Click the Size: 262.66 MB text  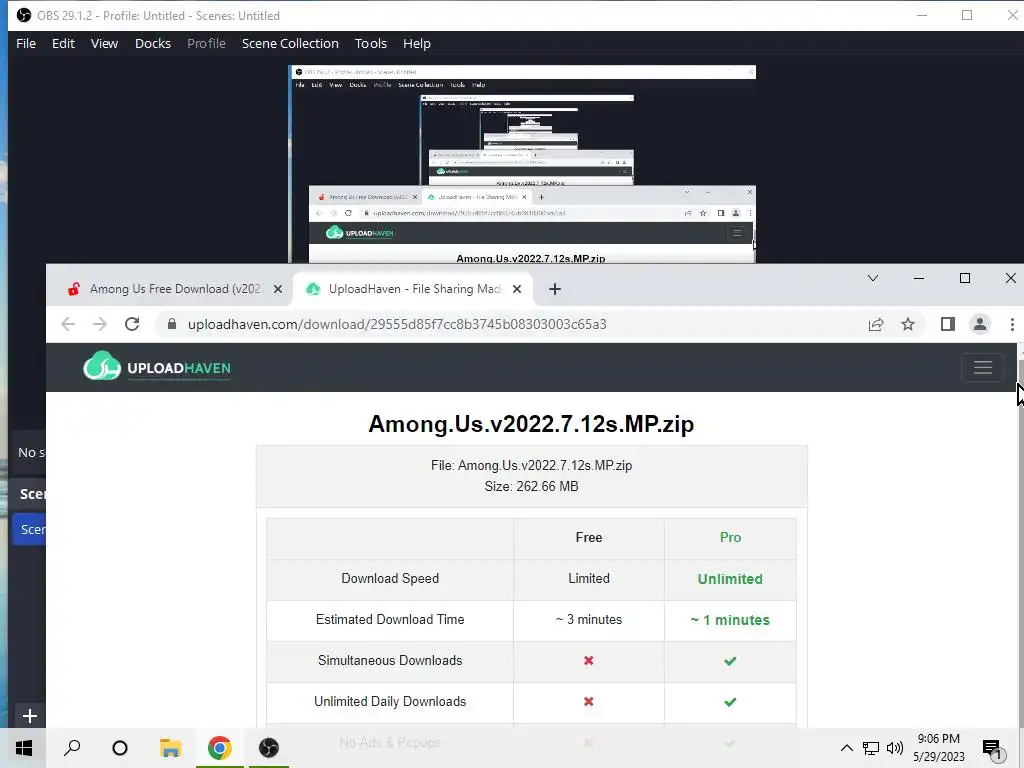[x=531, y=487]
